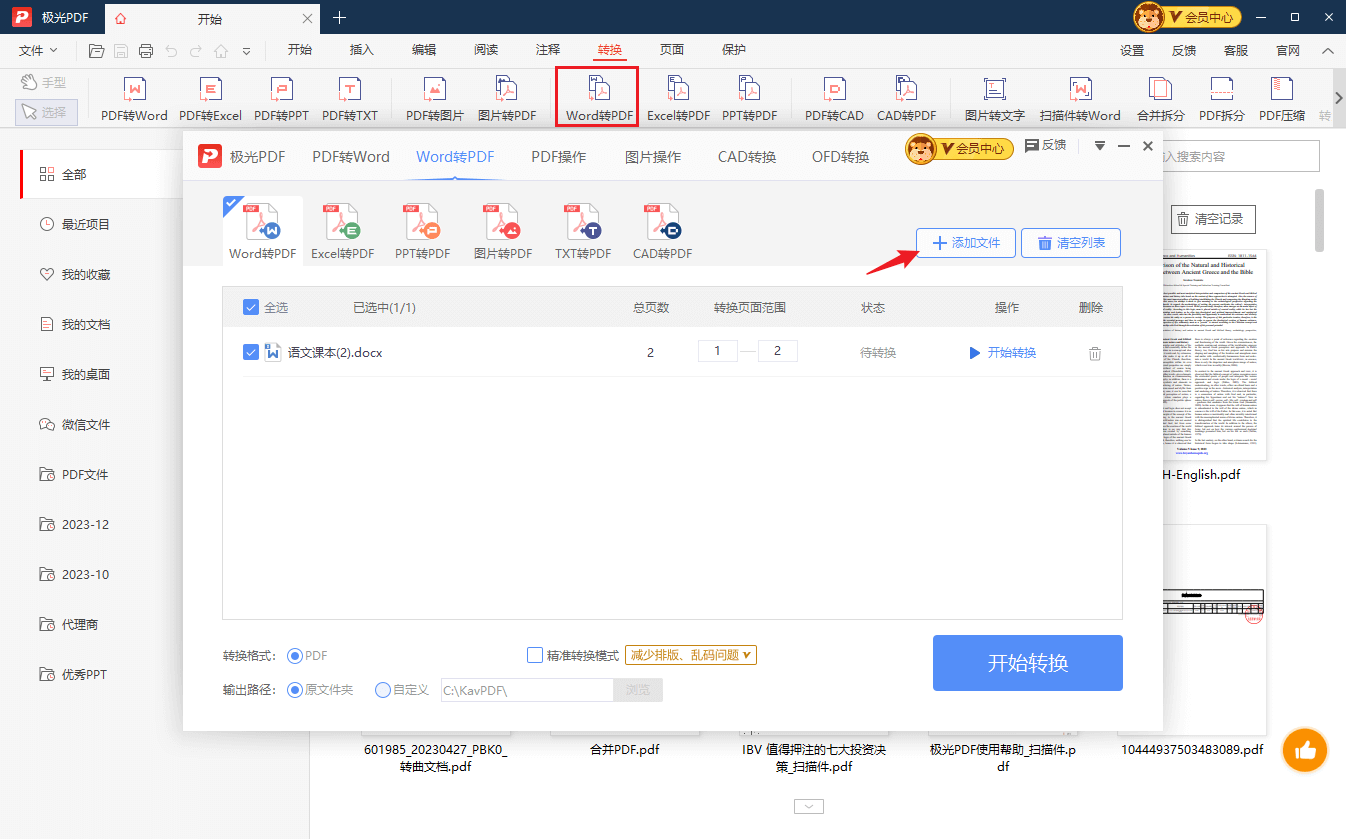Choose TXT转PDF in the dialog
Viewport: 1346px width, 839px height.
click(x=583, y=231)
